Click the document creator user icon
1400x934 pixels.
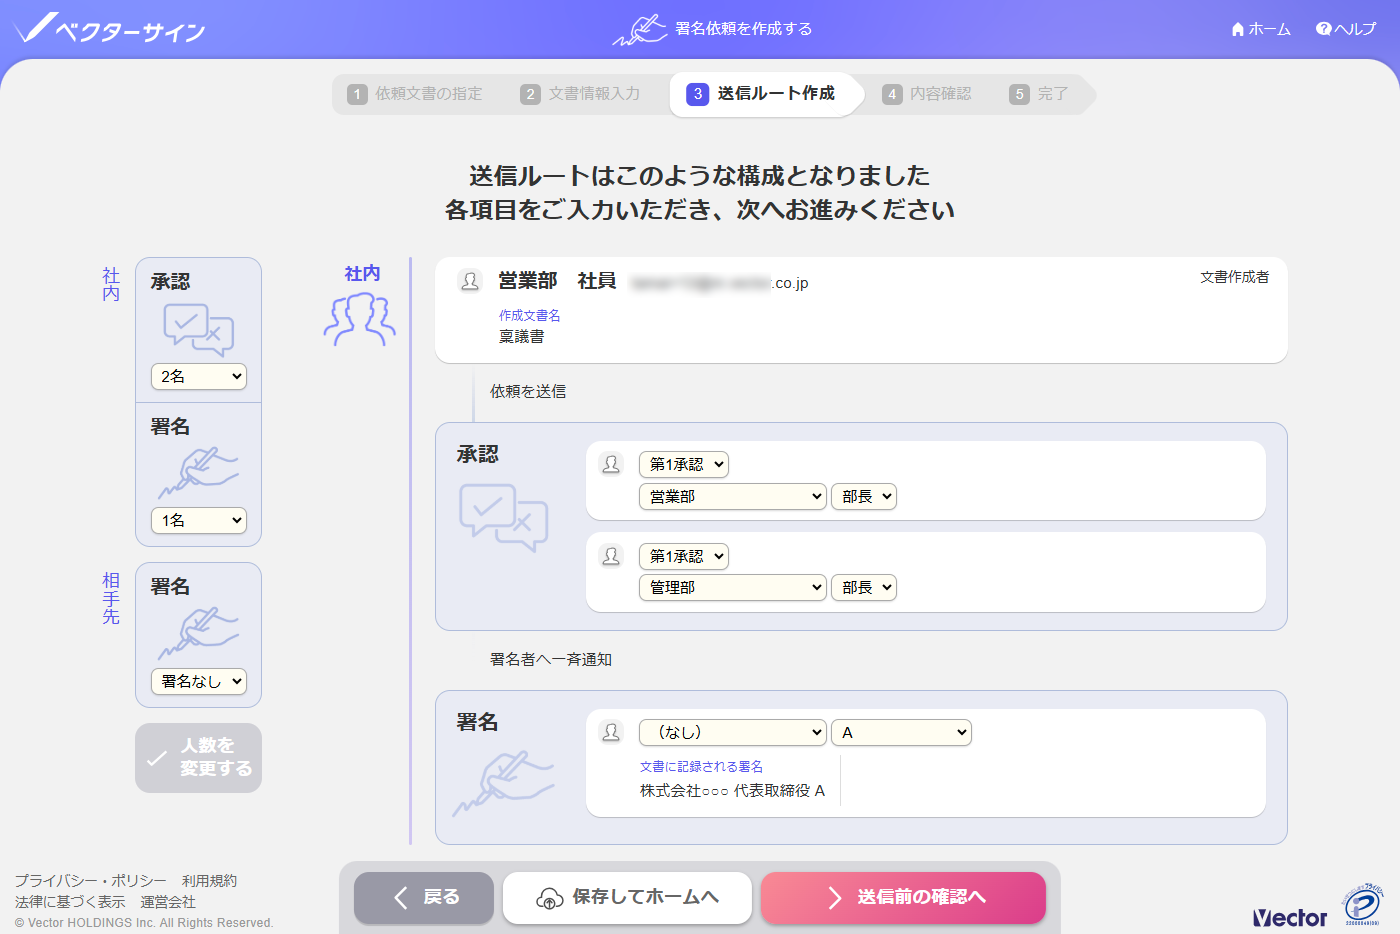pyautogui.click(x=470, y=281)
